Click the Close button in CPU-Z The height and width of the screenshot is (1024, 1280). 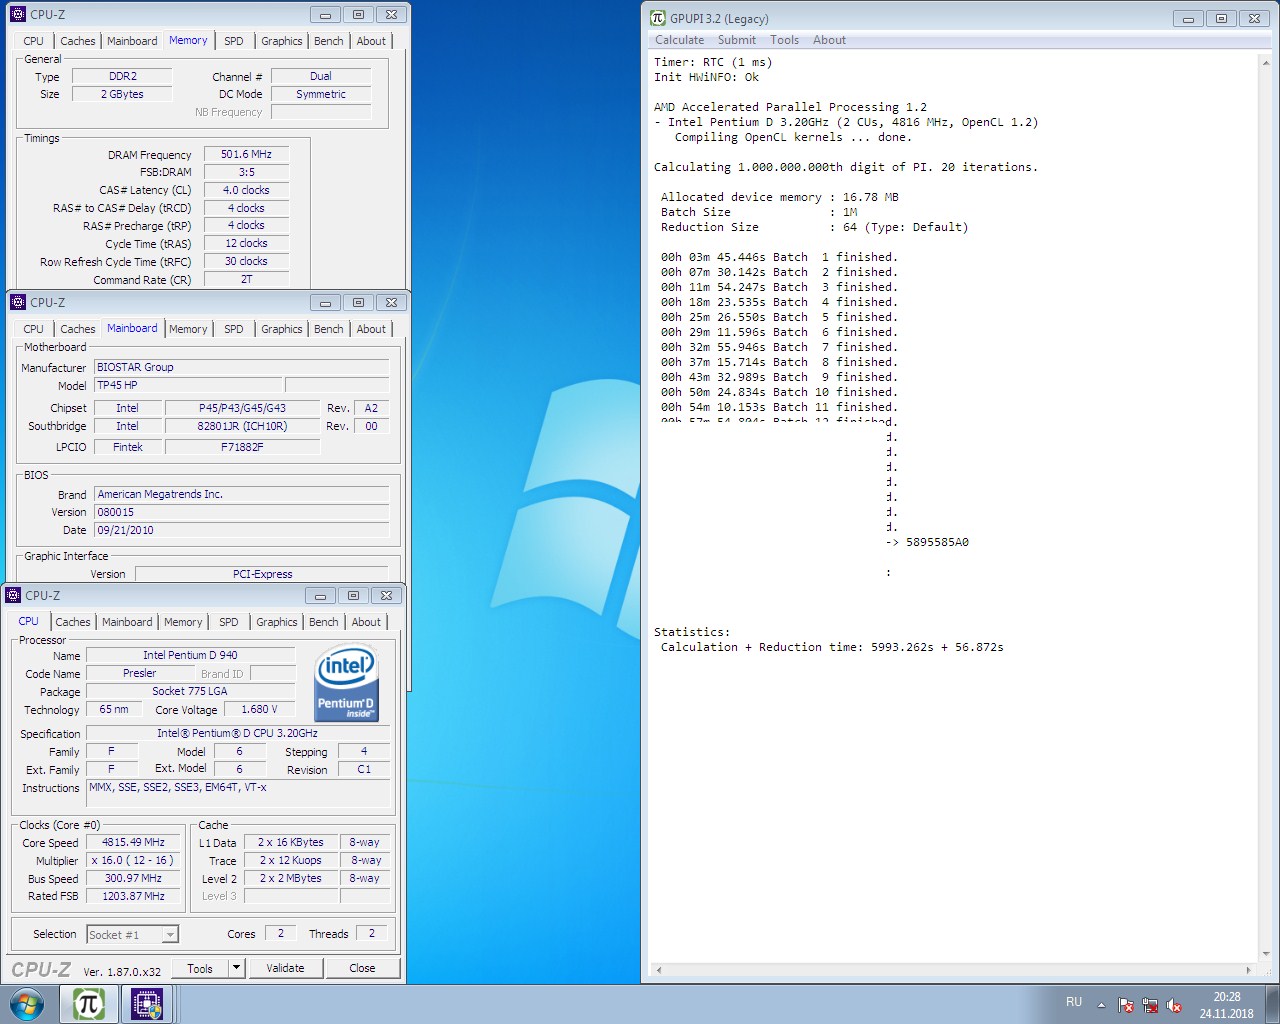[x=362, y=968]
